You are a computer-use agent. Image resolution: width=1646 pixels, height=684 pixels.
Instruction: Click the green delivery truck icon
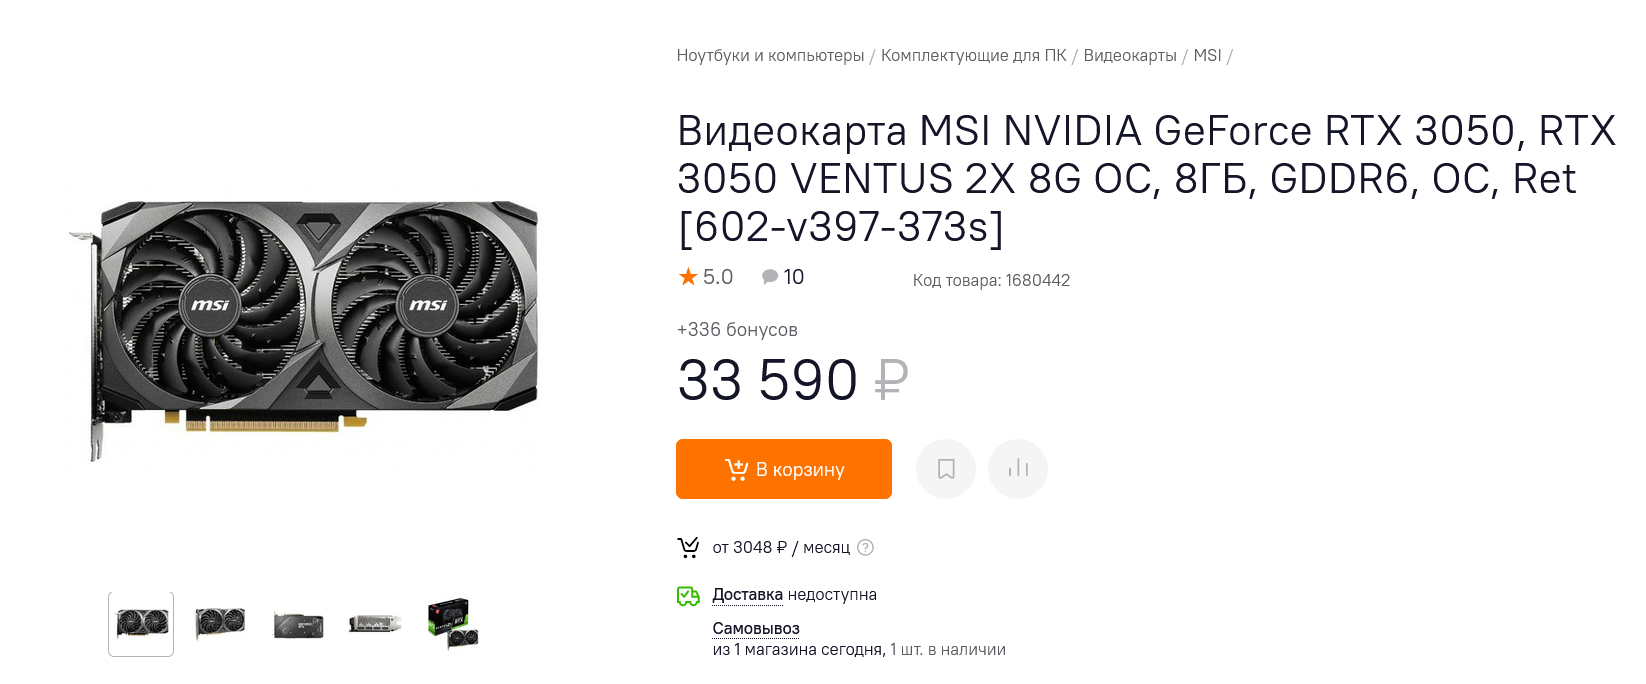coord(688,596)
